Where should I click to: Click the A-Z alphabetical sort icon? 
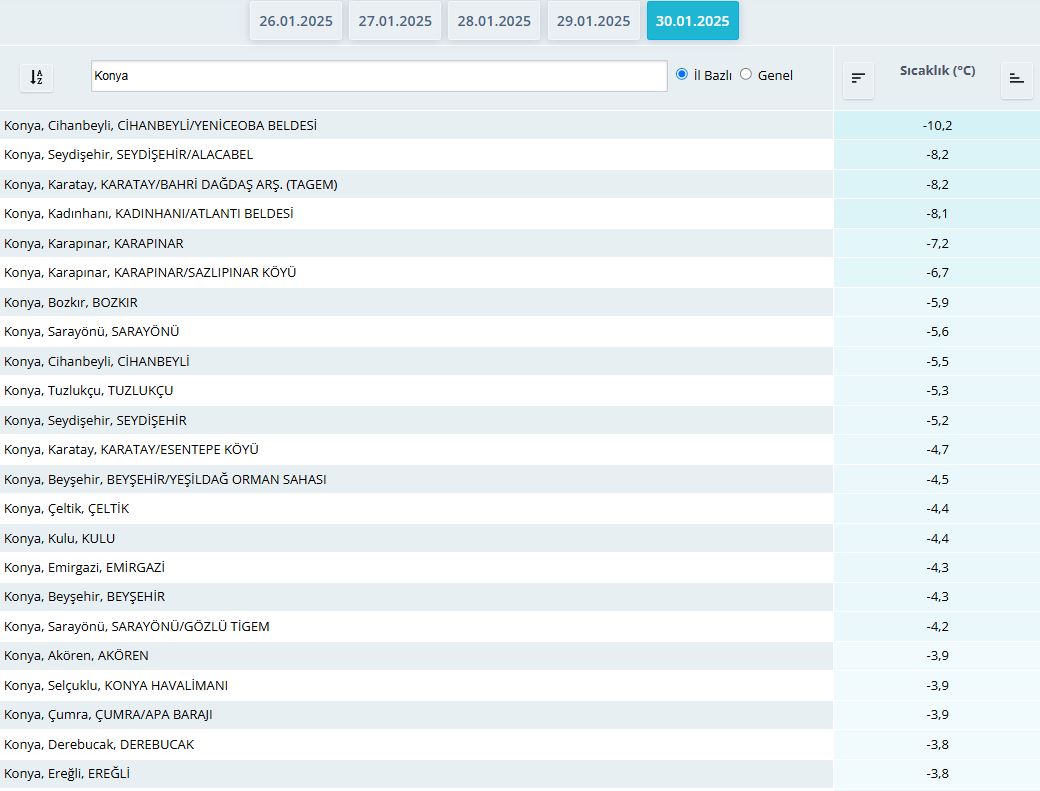click(x=37, y=77)
